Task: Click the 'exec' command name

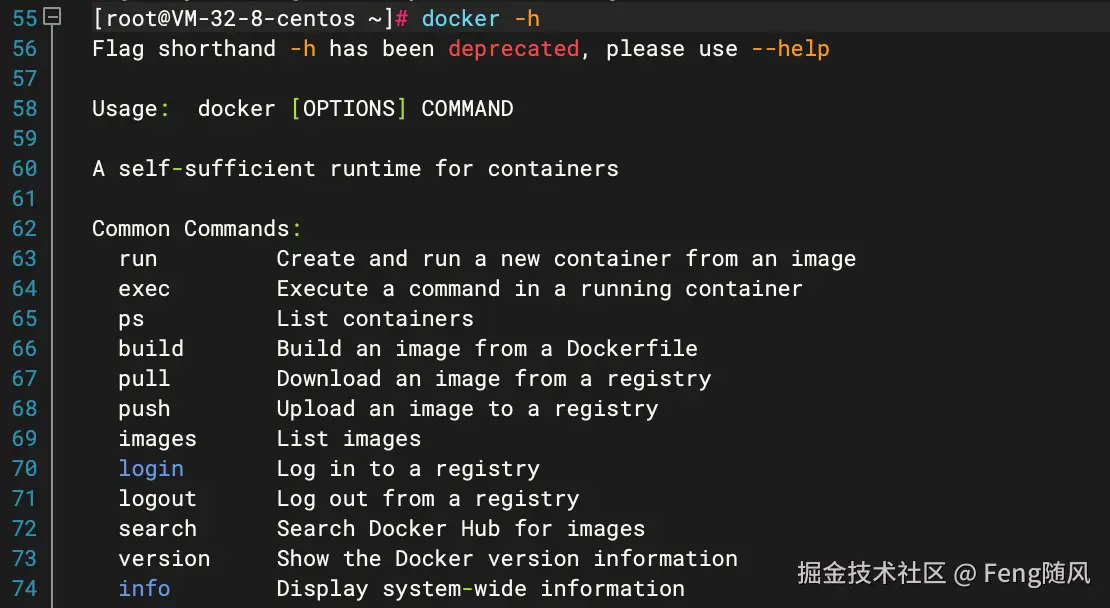Action: pyautogui.click(x=144, y=288)
